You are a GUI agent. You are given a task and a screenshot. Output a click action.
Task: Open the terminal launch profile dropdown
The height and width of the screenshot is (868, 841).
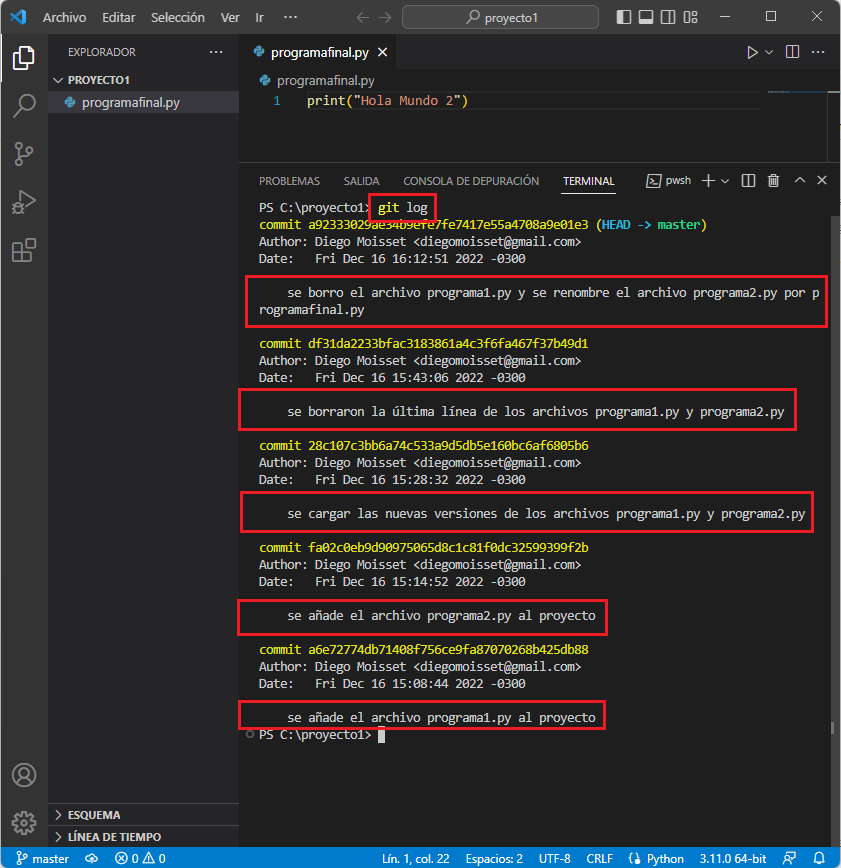coord(725,181)
